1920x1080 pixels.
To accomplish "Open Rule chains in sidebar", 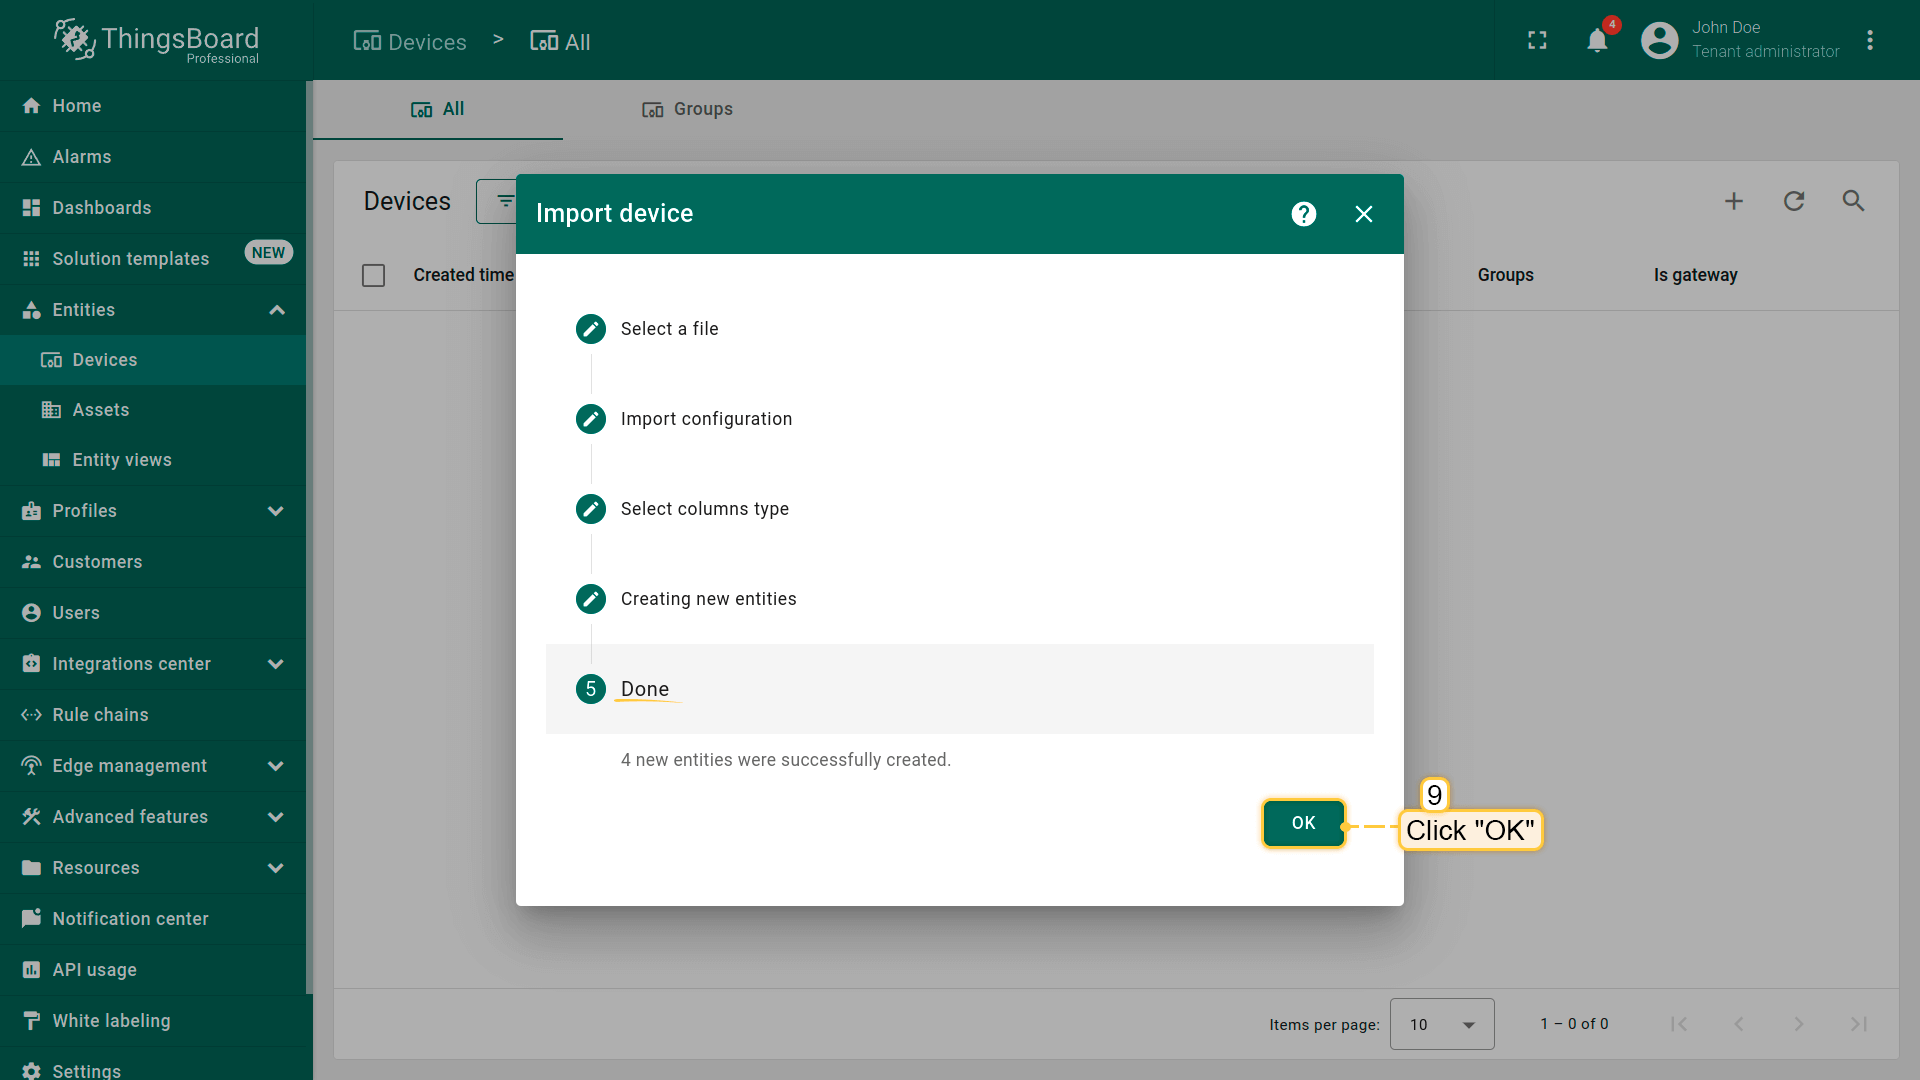I will click(x=100, y=715).
